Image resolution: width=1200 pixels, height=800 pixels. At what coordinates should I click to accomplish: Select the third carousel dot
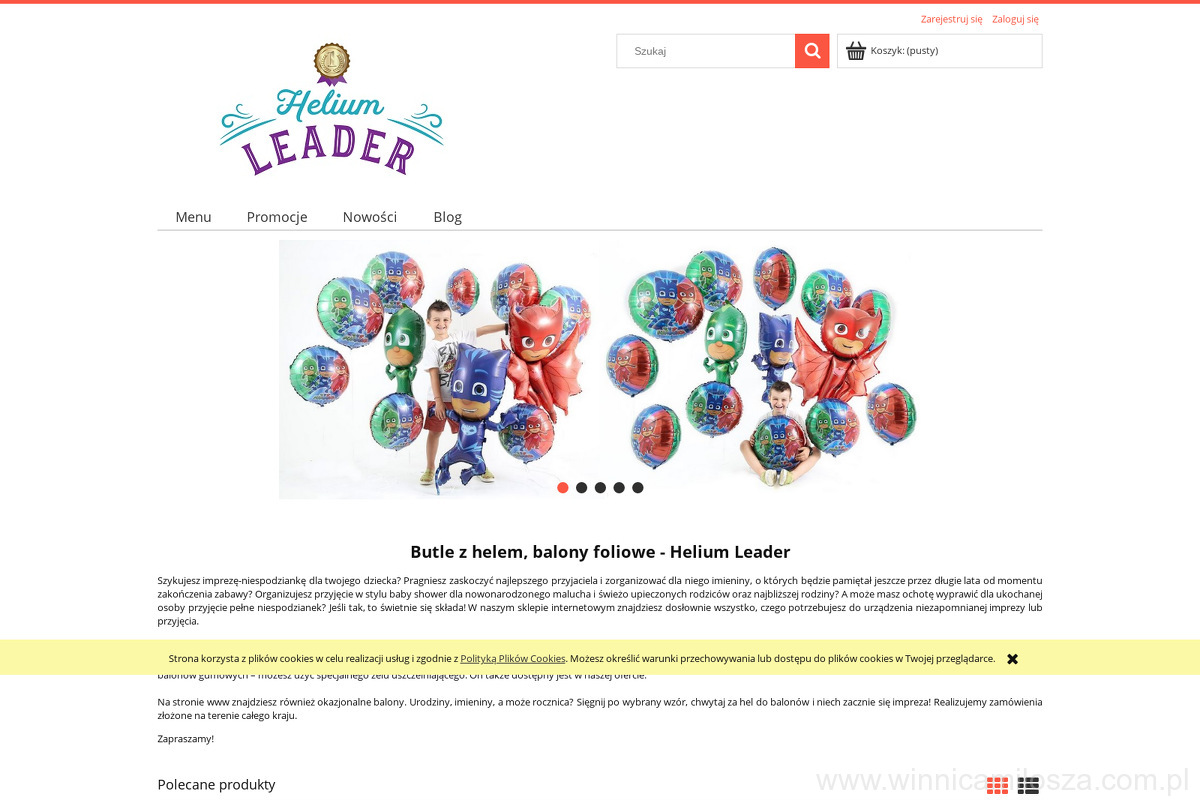click(600, 488)
